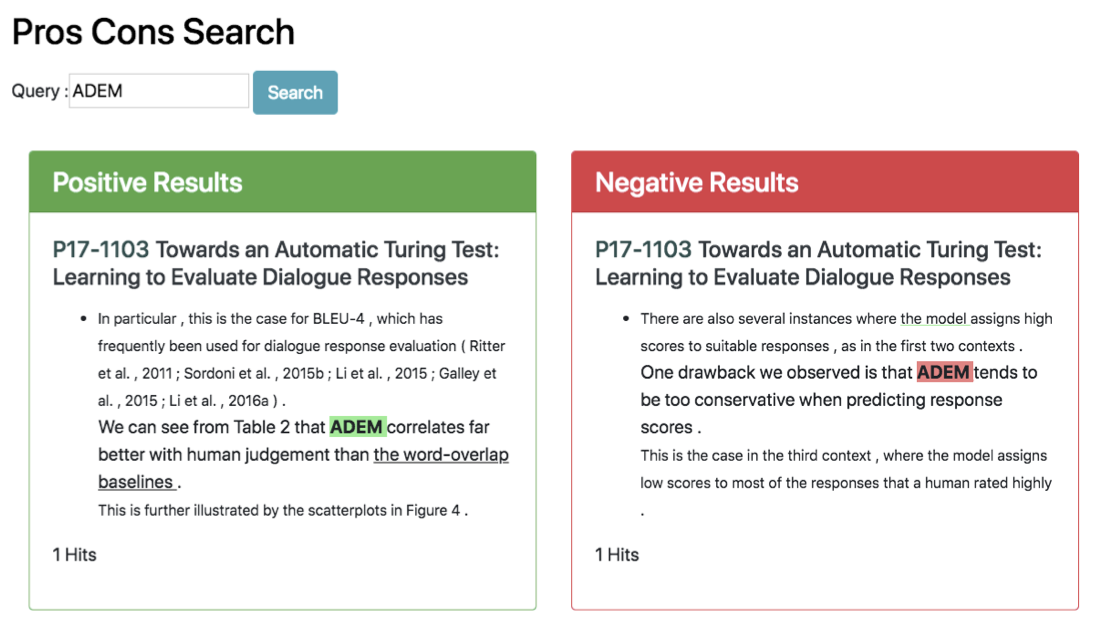Image resolution: width=1095 pixels, height=623 pixels.
Task: Click 'One drawback we observed' sentence
Action: coord(839,400)
